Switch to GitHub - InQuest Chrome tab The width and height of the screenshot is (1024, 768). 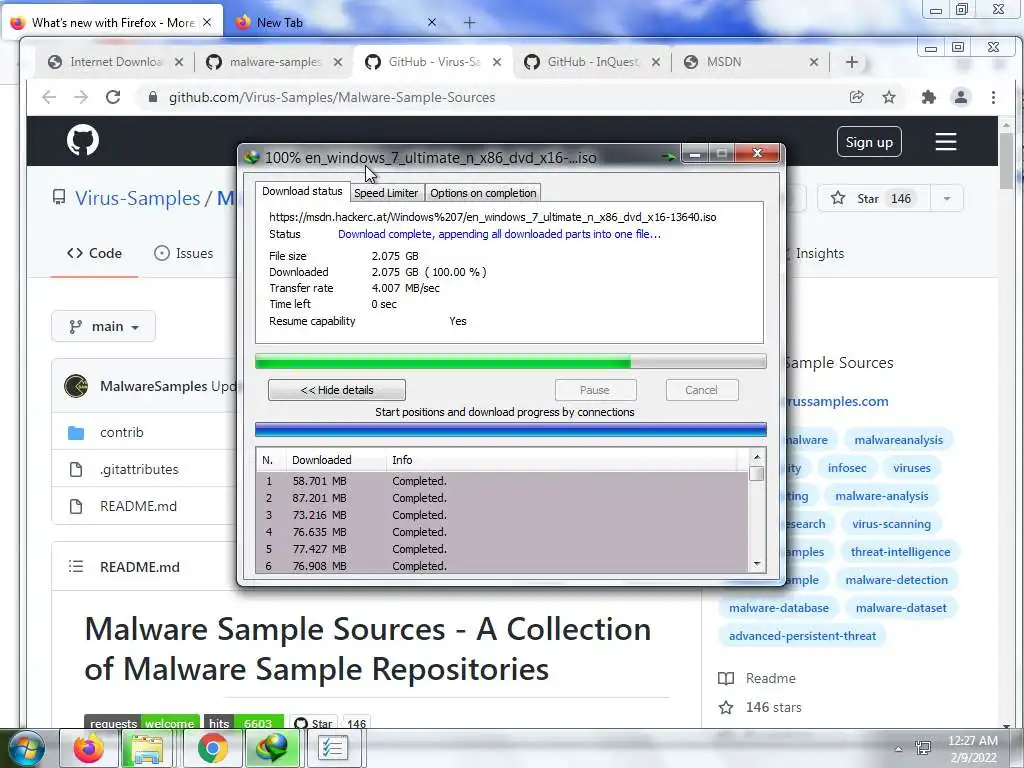tap(592, 62)
